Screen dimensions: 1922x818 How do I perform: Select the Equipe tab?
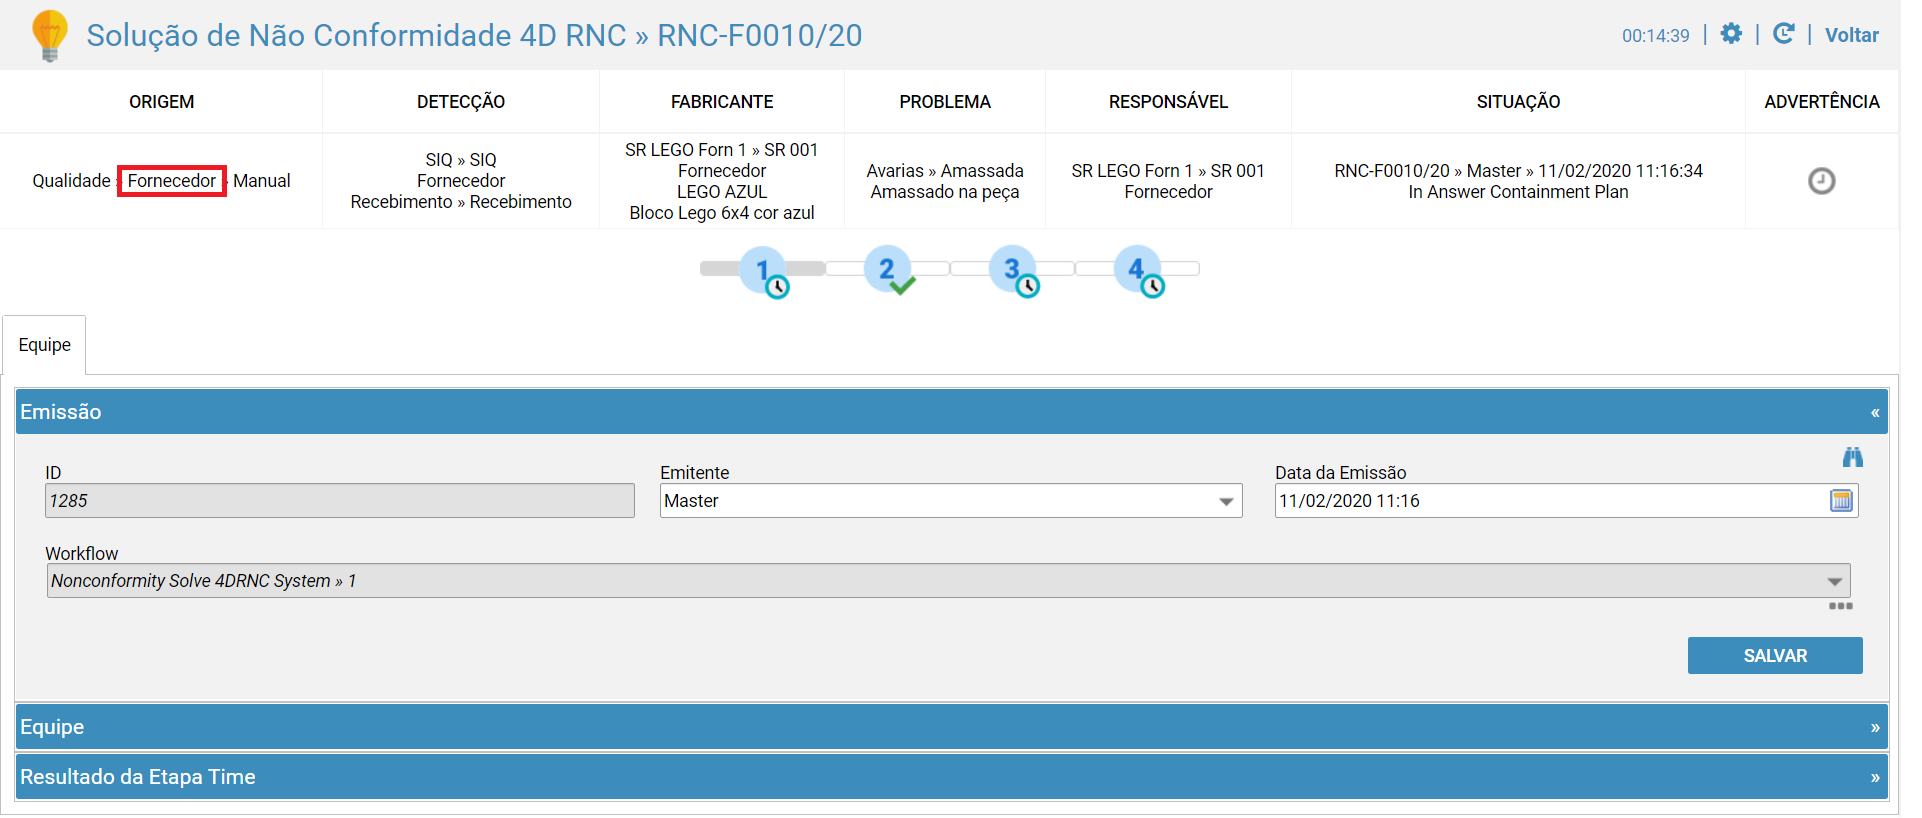44,345
